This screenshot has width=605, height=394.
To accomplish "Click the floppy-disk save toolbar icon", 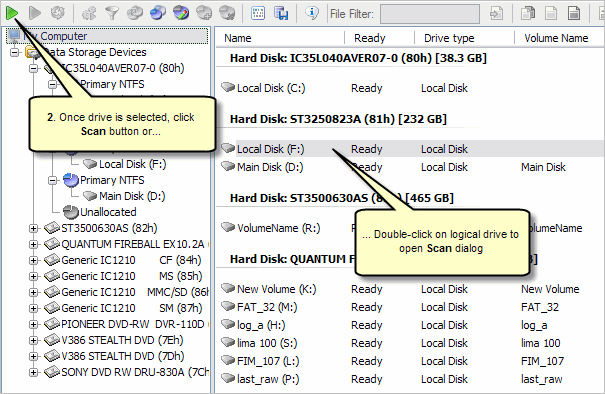I will (x=281, y=13).
